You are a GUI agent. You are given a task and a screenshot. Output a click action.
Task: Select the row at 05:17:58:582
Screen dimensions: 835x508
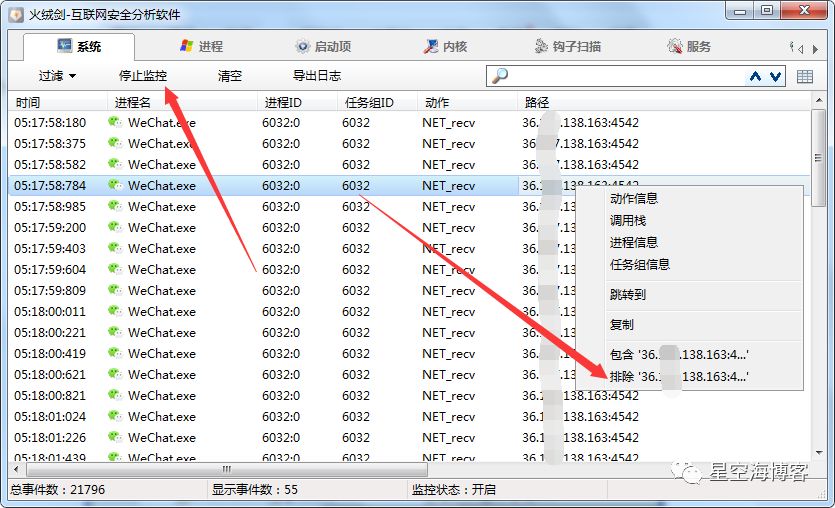(x=409, y=165)
